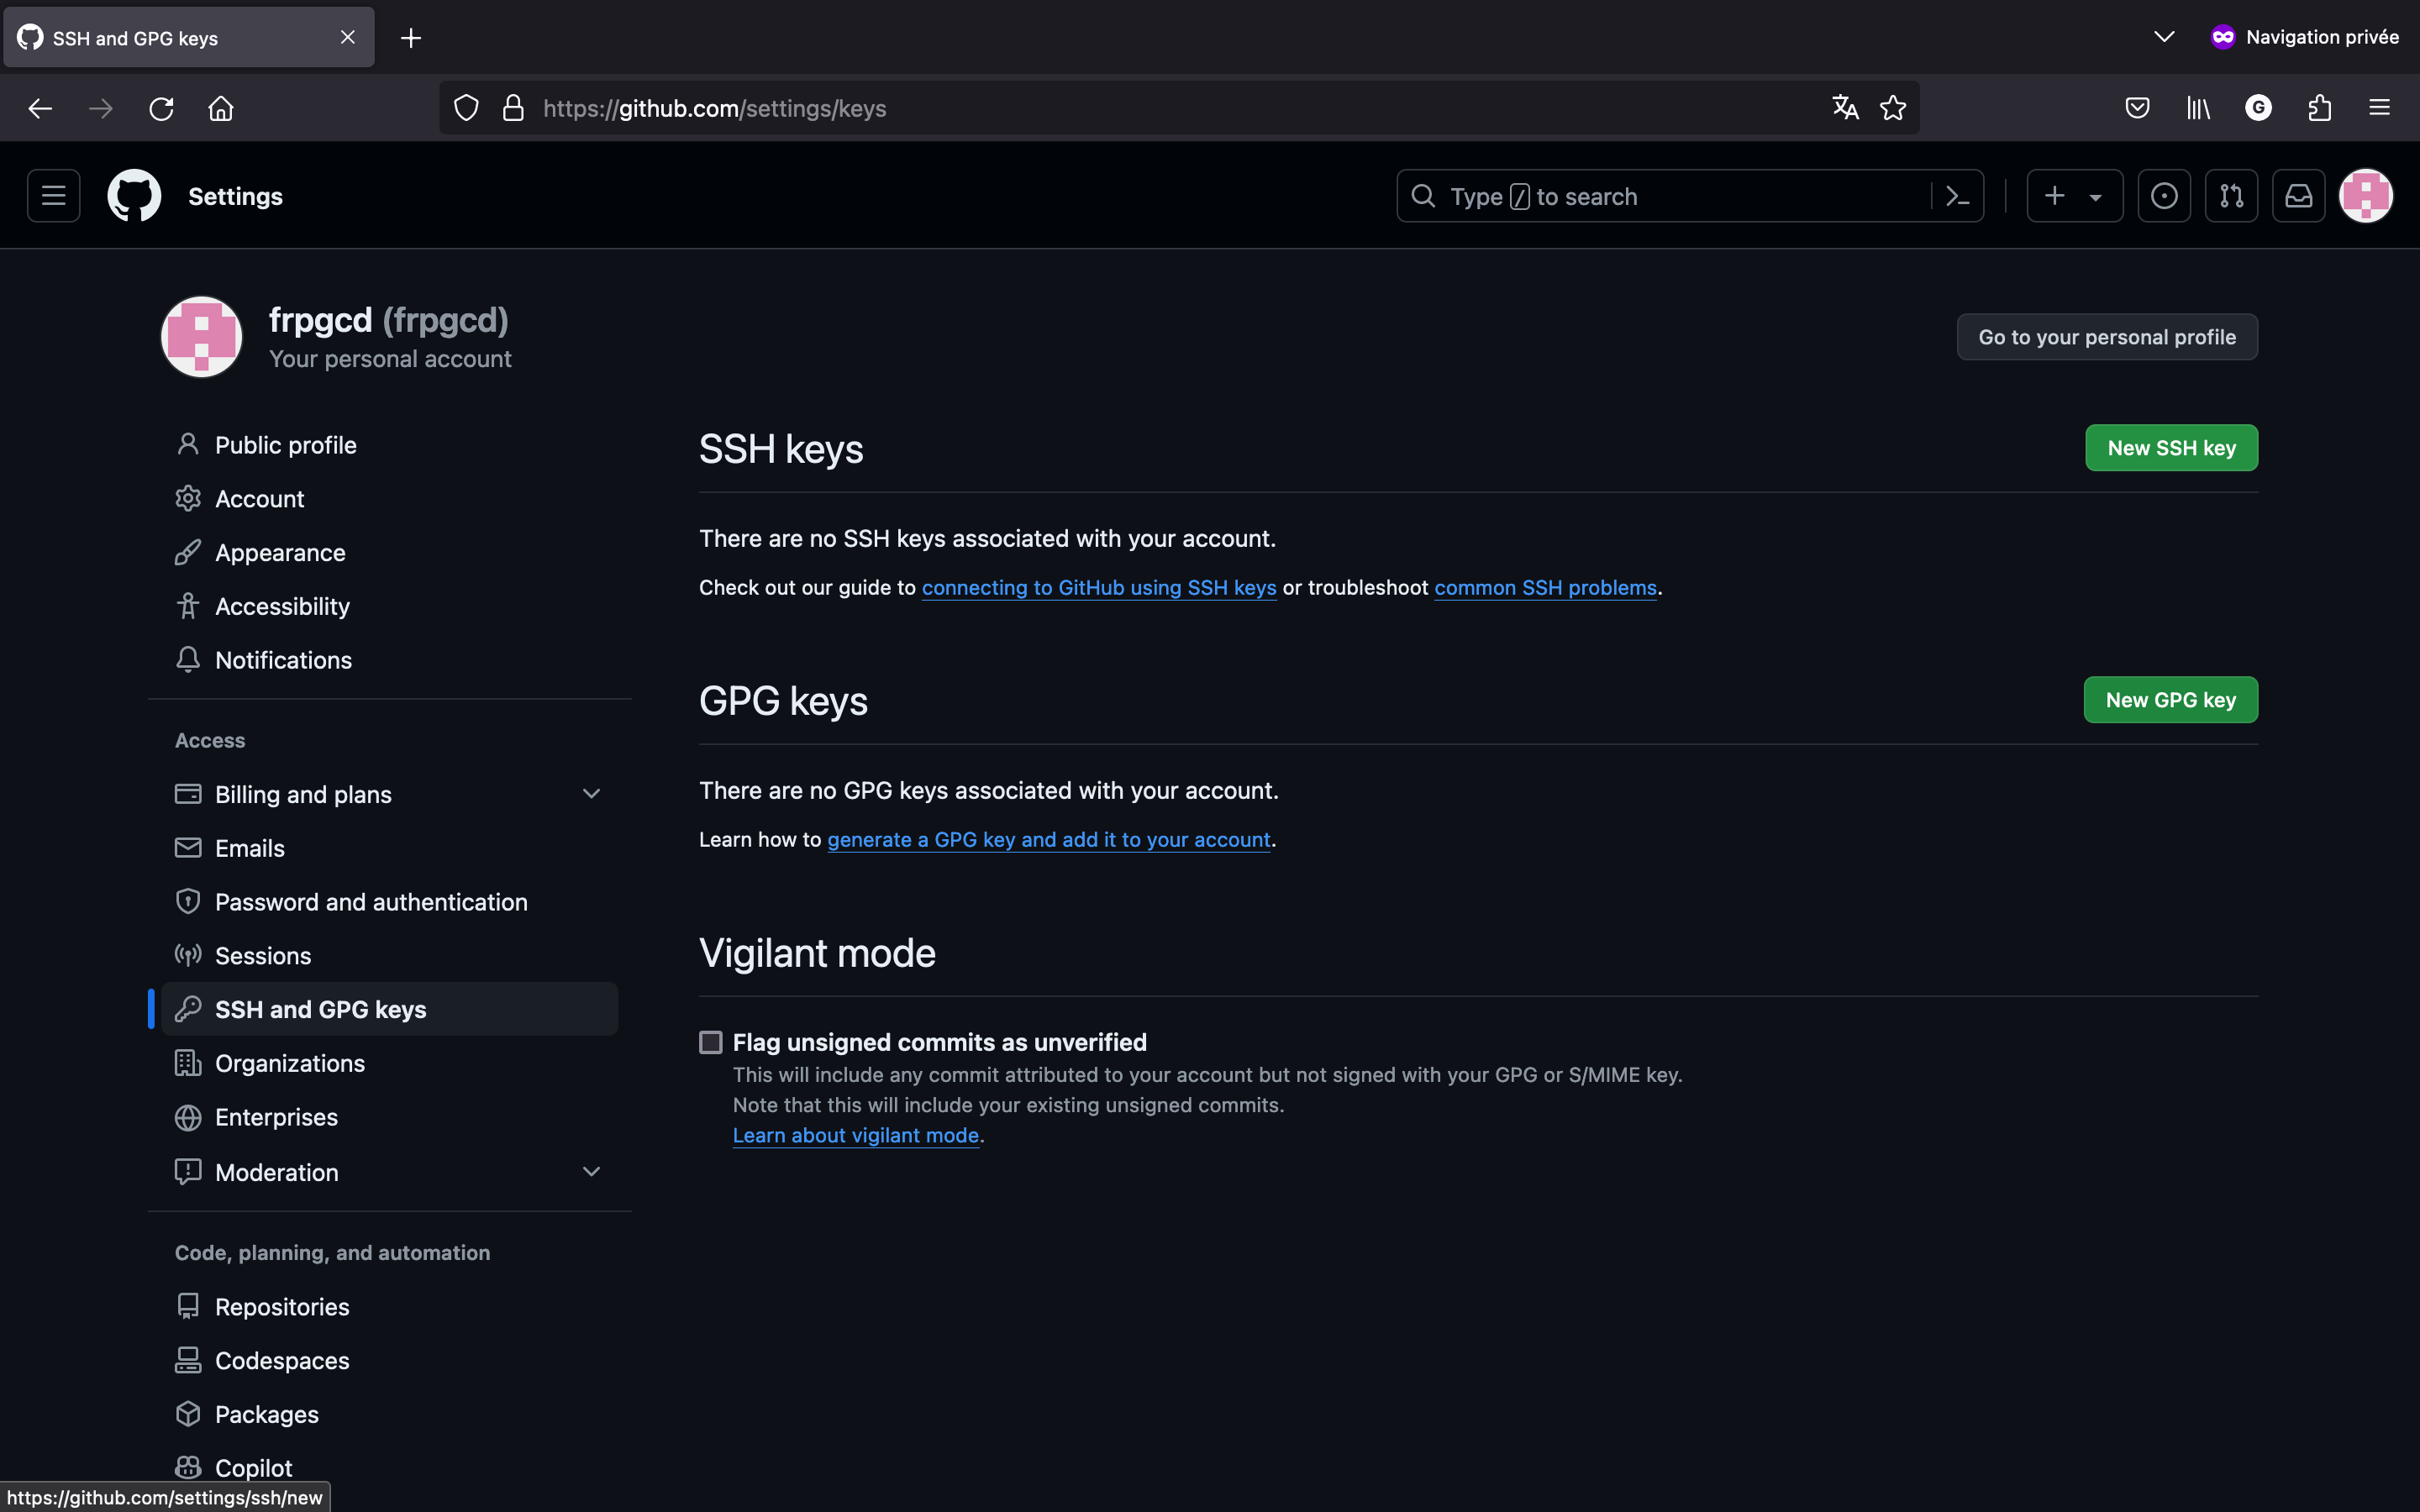
Task: Open Enterprises settings
Action: coord(390,1118)
